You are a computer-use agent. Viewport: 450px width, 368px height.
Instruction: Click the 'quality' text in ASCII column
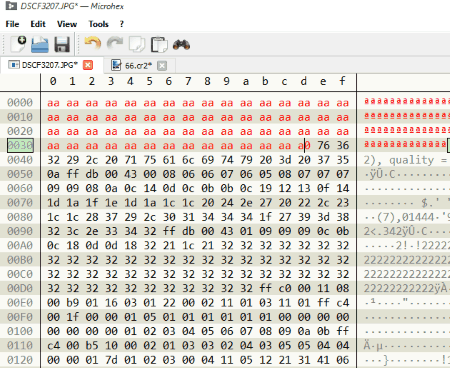[412, 160]
